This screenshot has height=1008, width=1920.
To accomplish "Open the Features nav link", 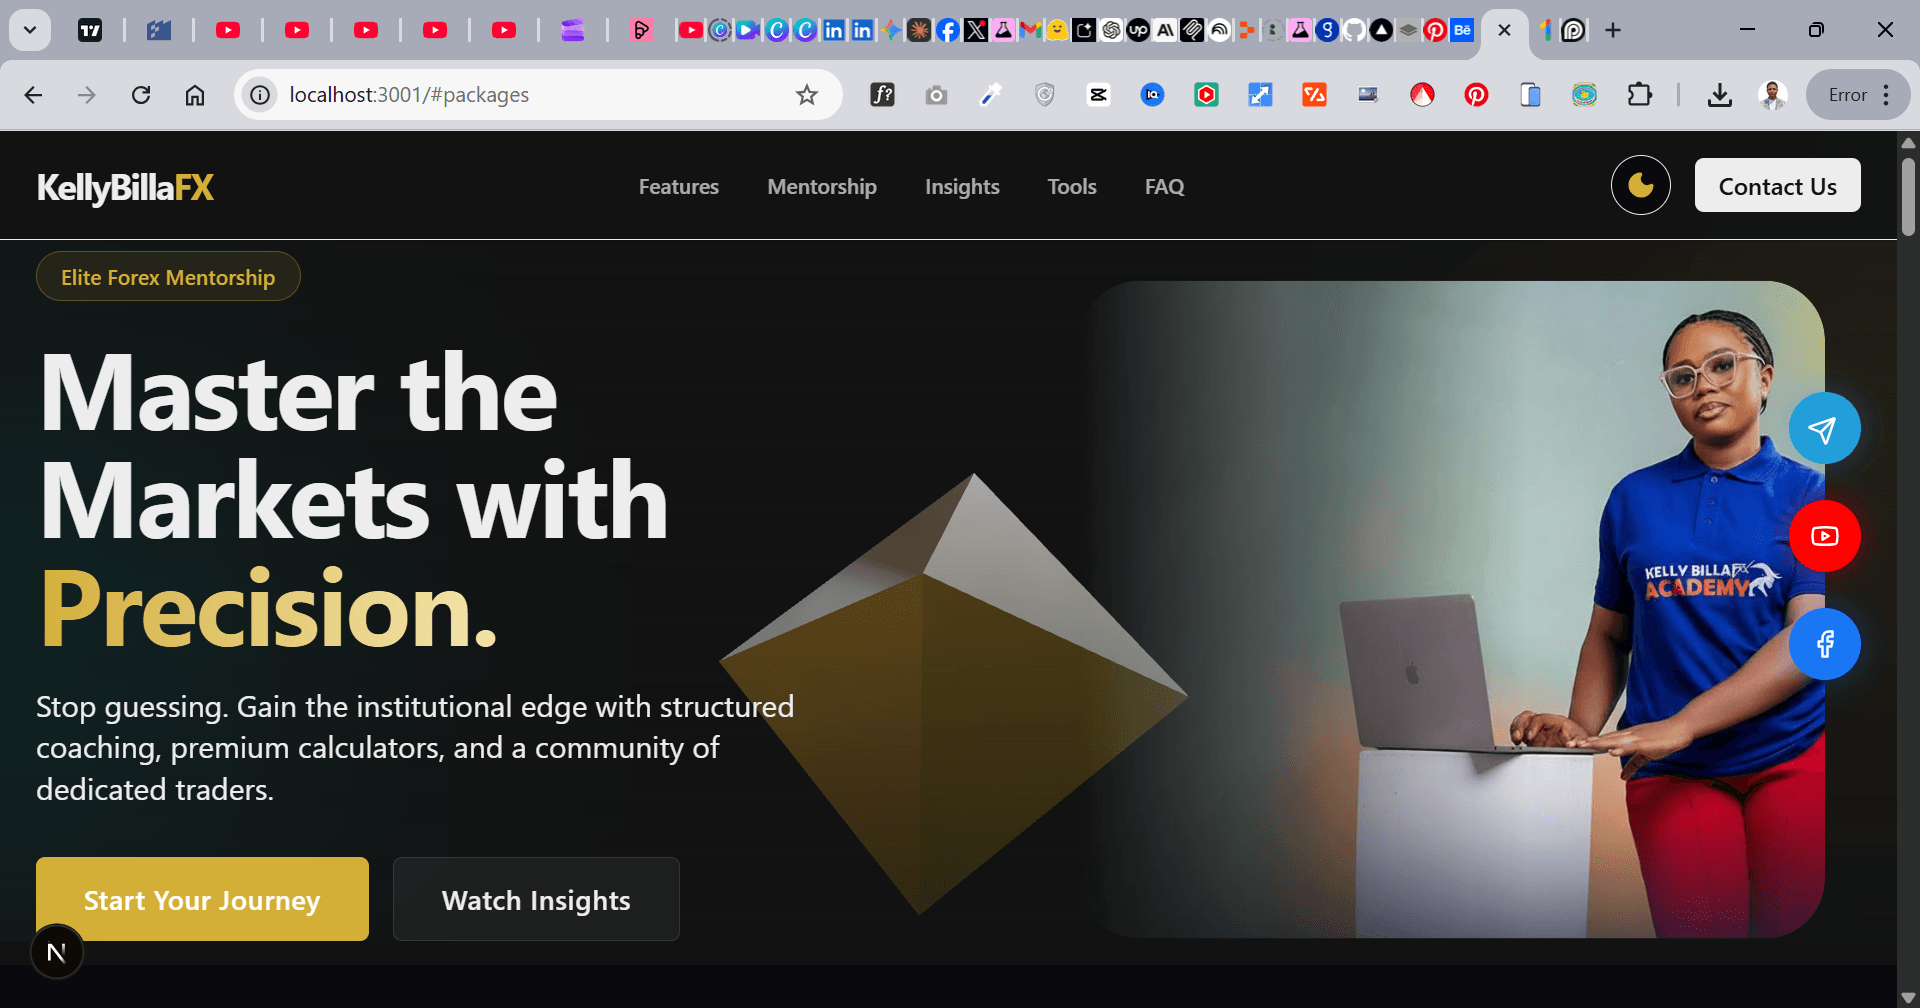I will 679,187.
